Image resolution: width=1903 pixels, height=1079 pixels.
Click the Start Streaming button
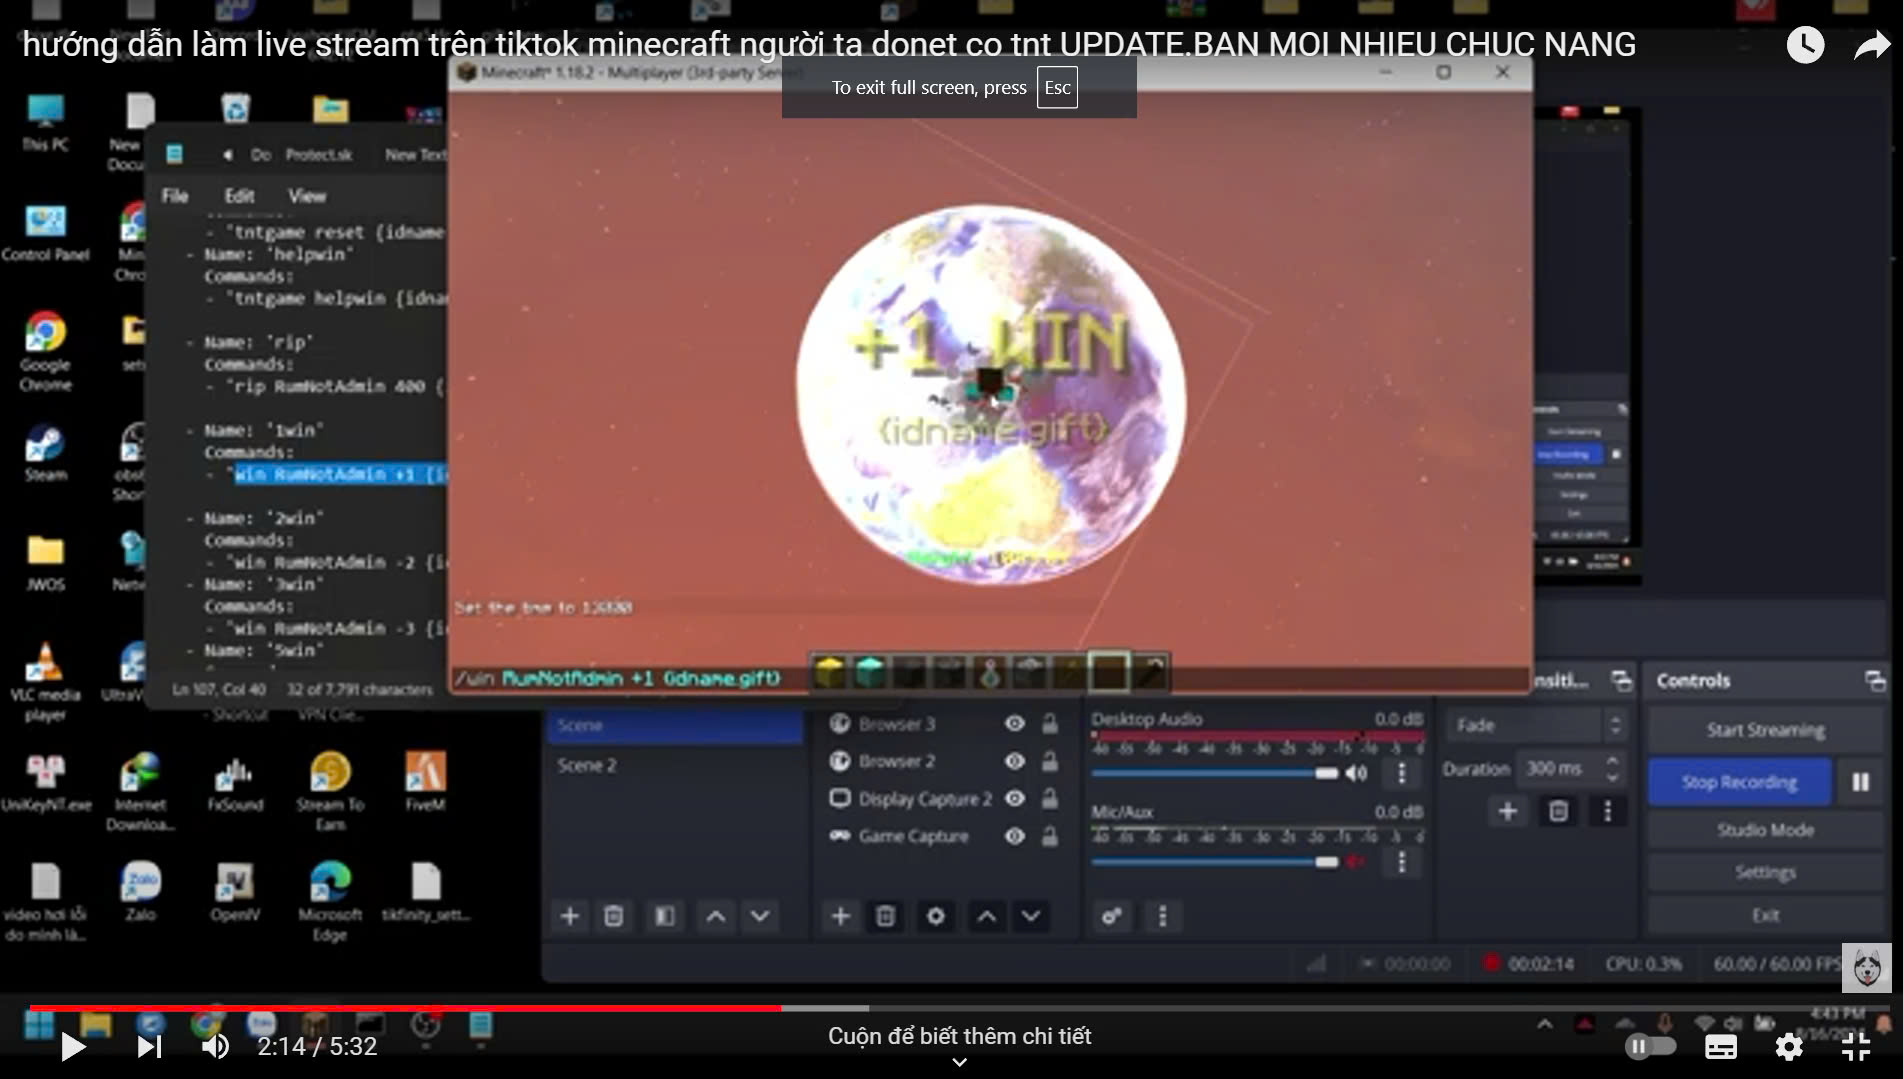pyautogui.click(x=1765, y=730)
